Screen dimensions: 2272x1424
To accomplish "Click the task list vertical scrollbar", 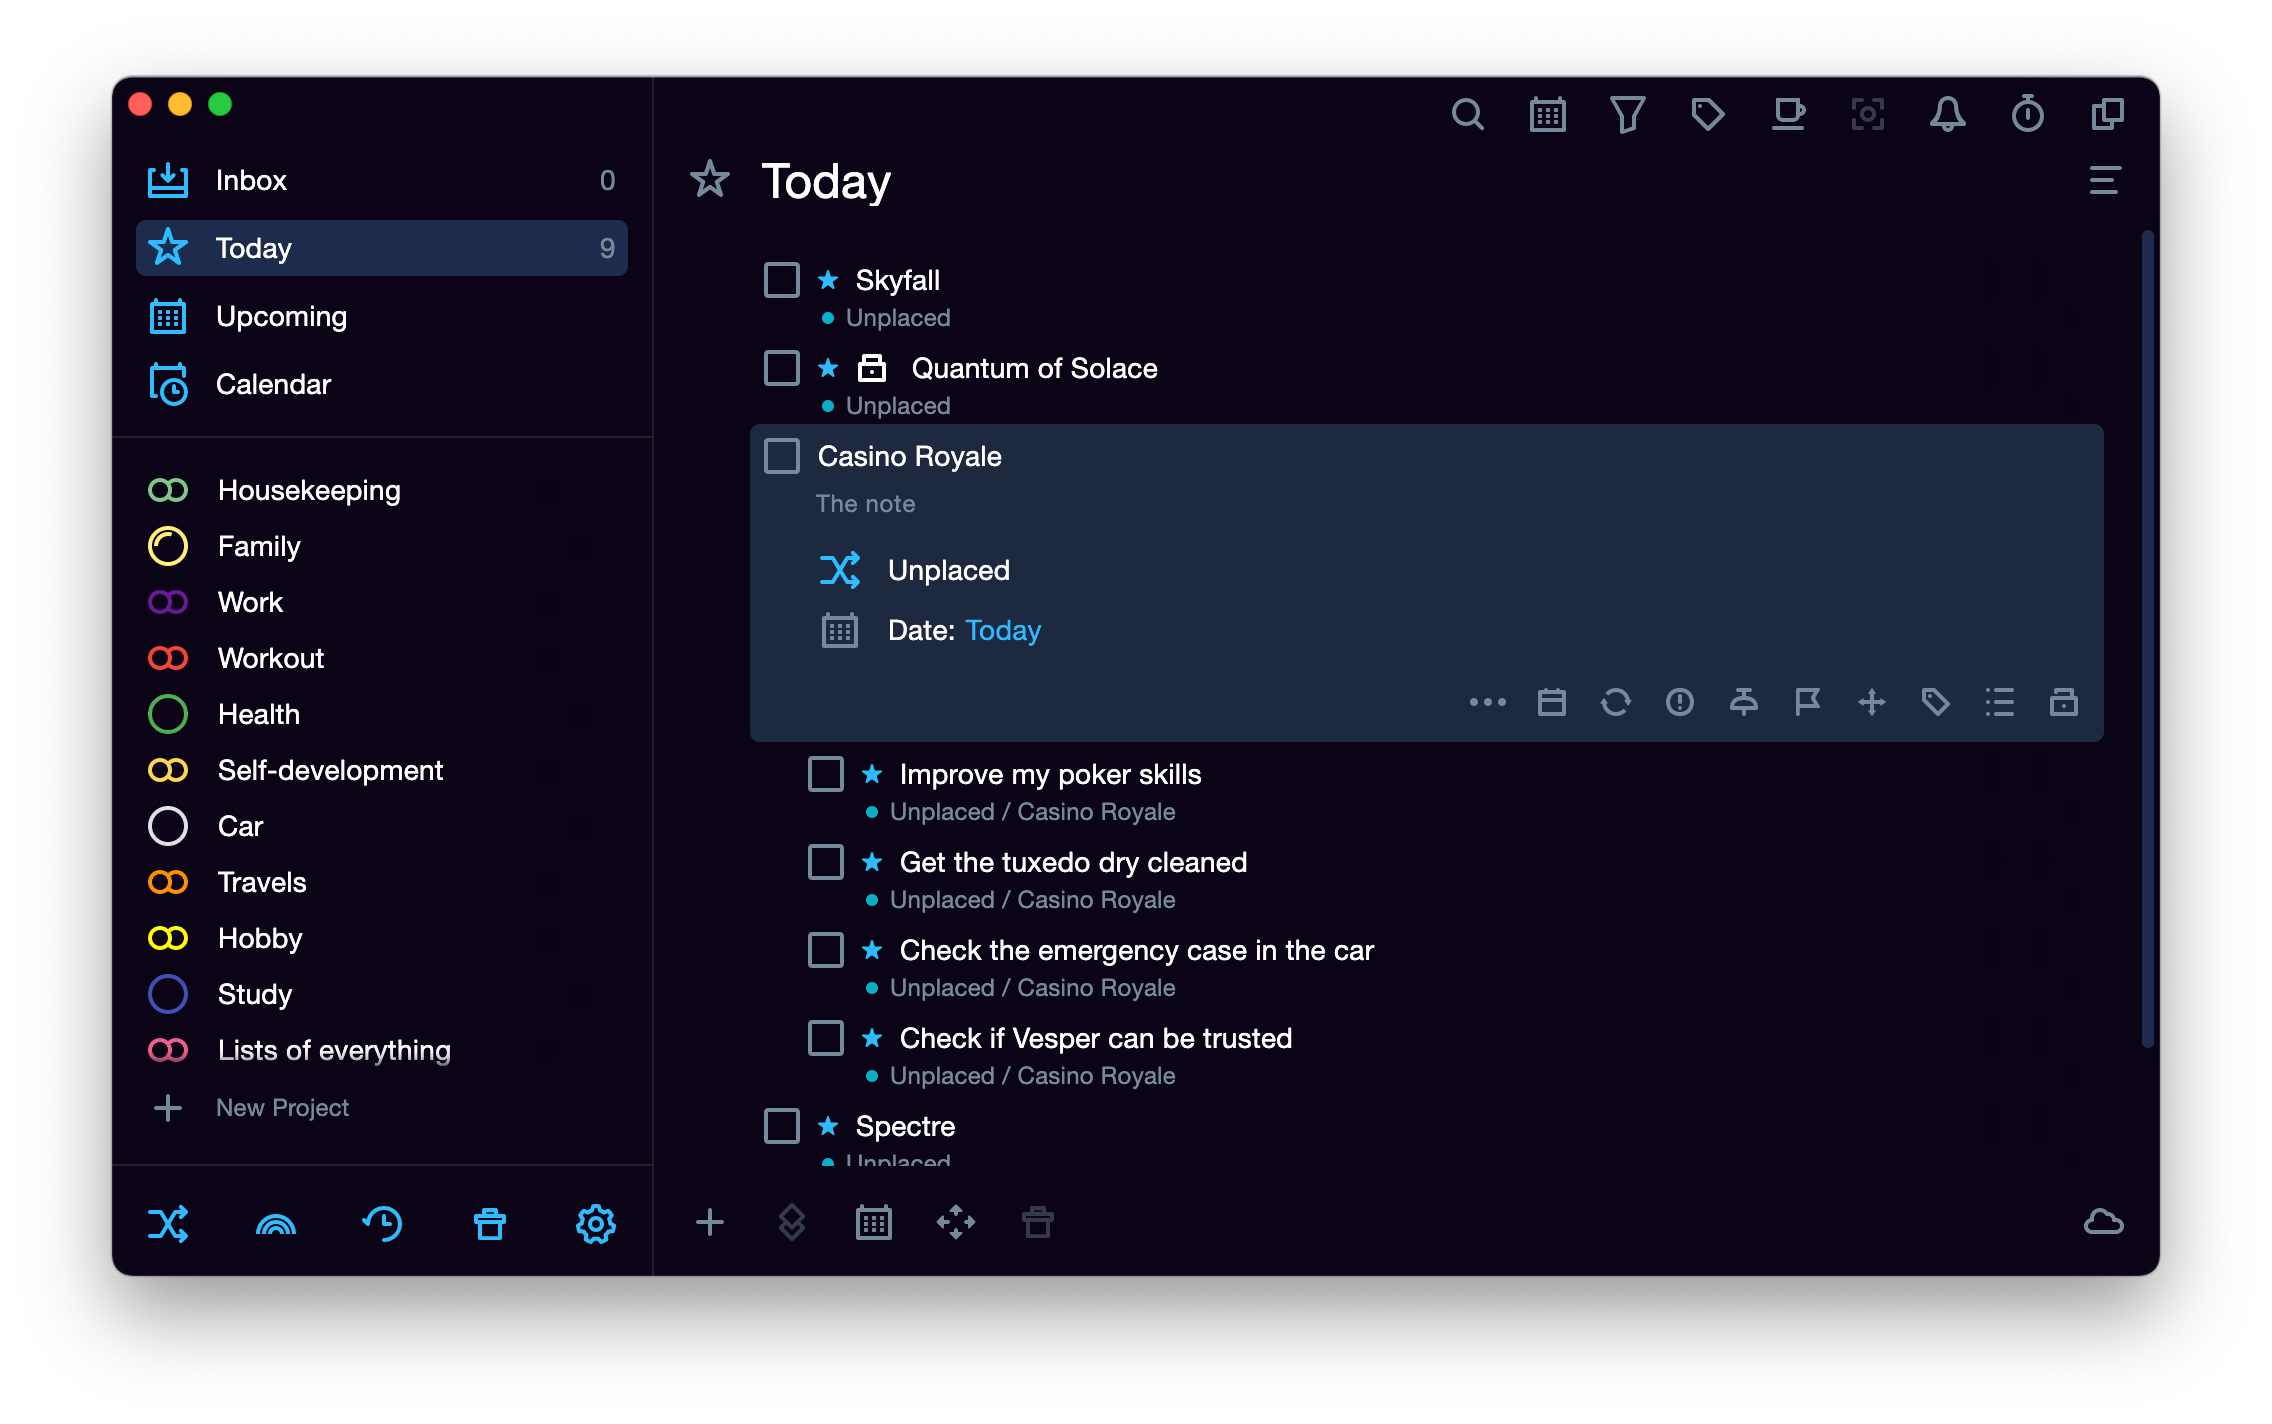I will coord(2147,640).
